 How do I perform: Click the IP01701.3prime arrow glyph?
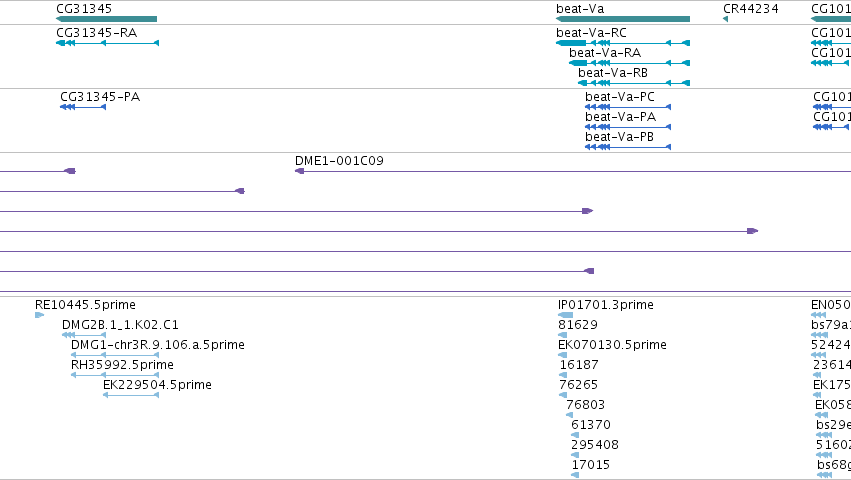565,315
